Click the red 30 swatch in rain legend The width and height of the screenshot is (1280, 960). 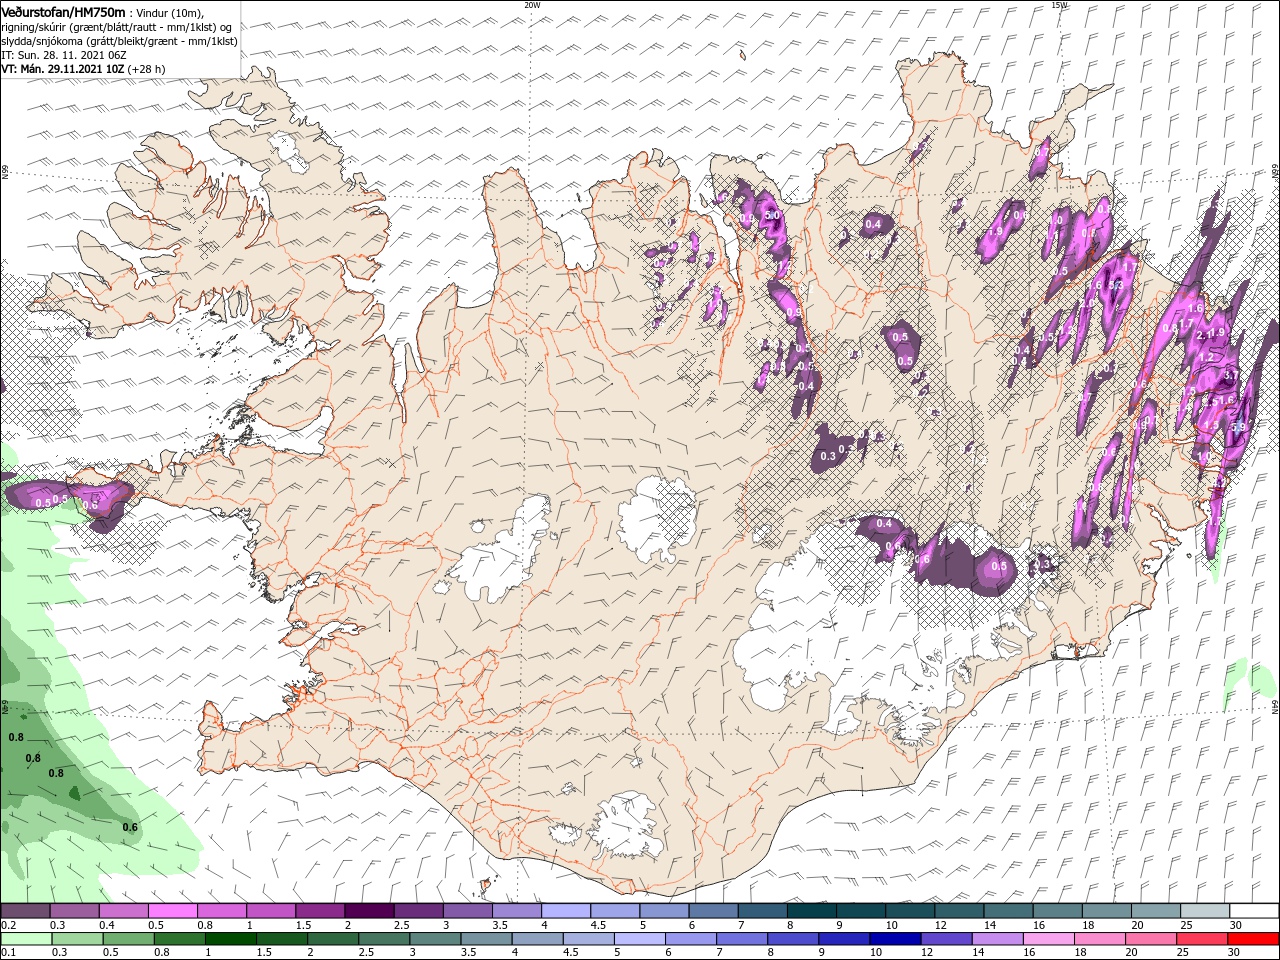pyautogui.click(x=1253, y=939)
